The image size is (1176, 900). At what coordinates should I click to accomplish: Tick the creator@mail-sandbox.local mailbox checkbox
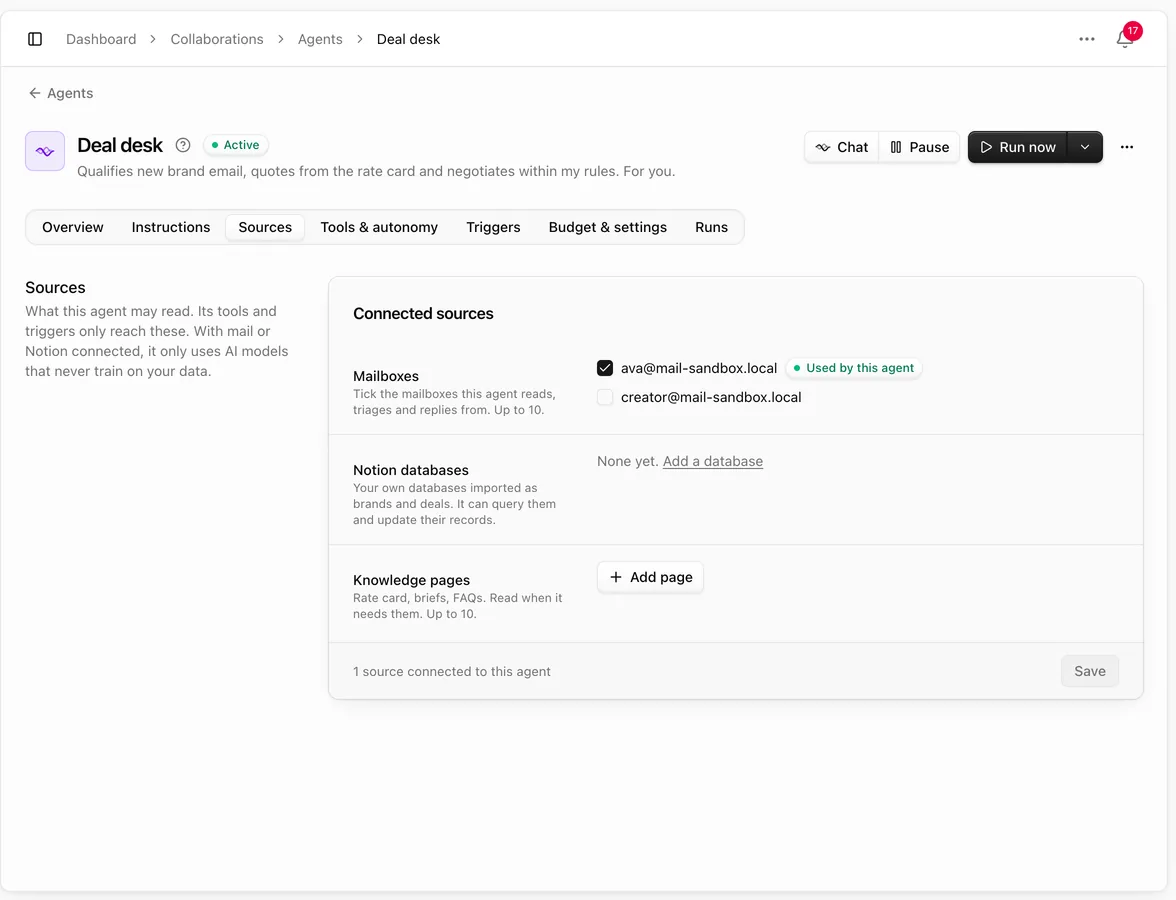click(x=604, y=398)
